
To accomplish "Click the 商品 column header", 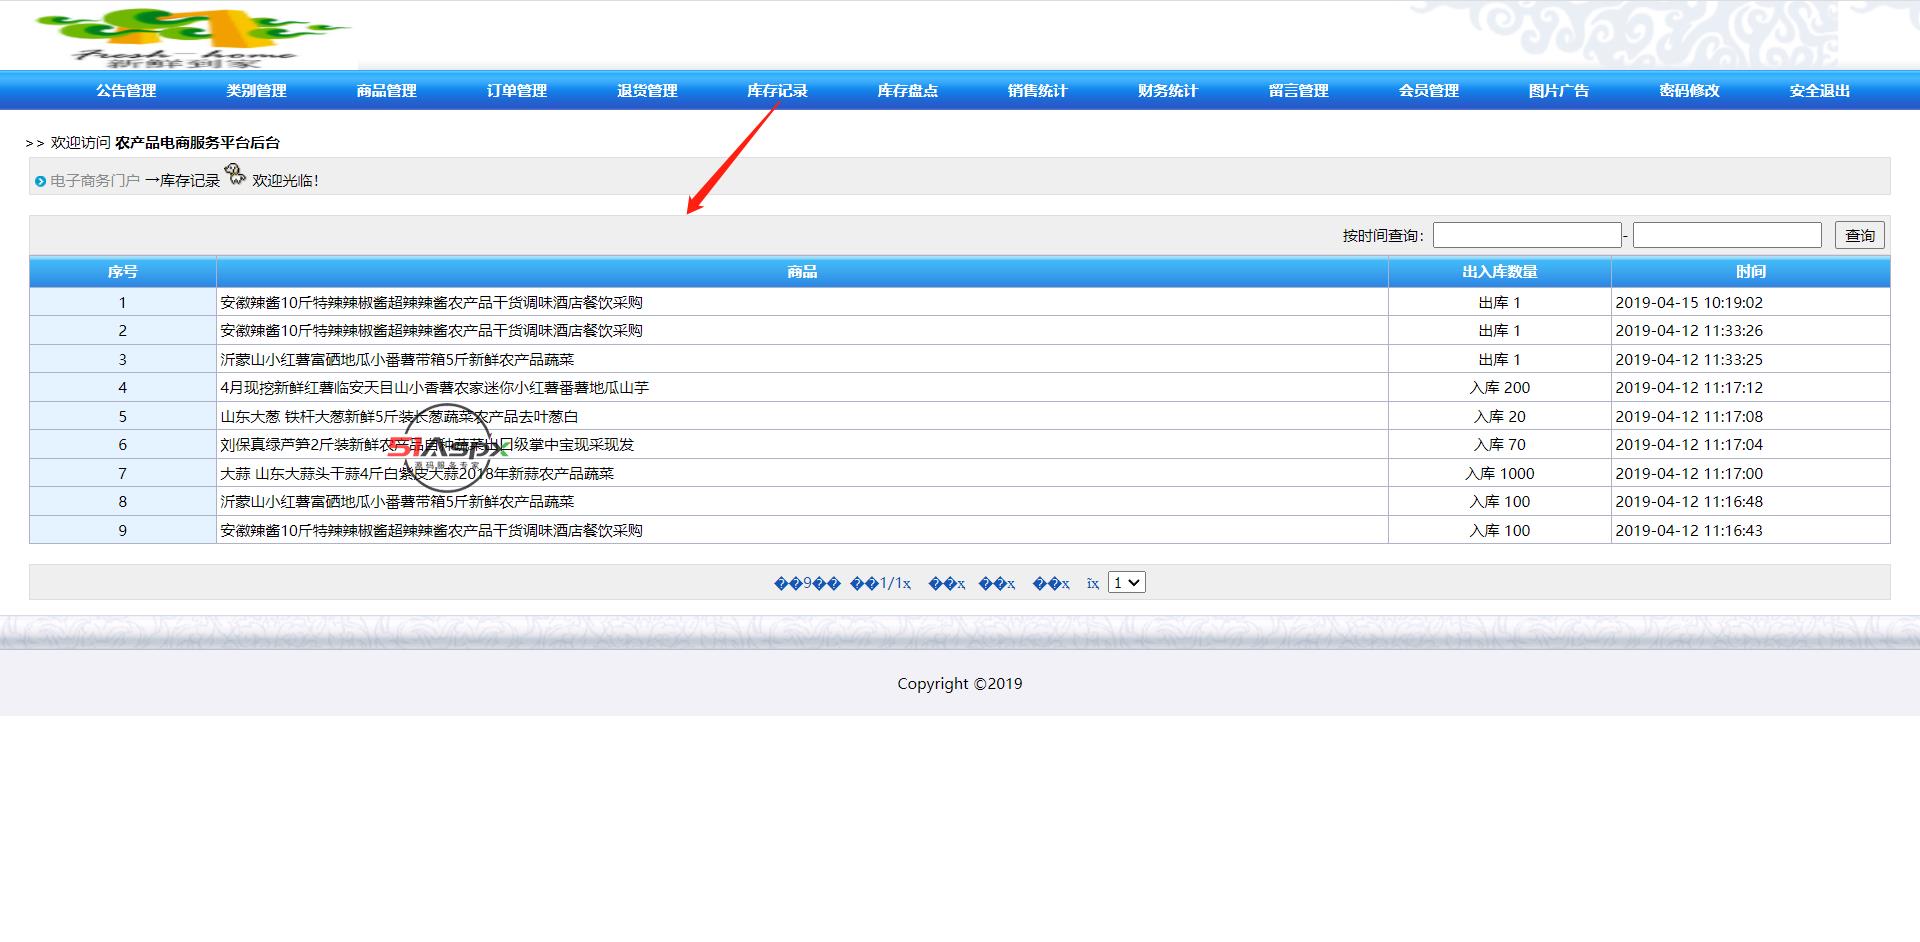I will tap(802, 272).
